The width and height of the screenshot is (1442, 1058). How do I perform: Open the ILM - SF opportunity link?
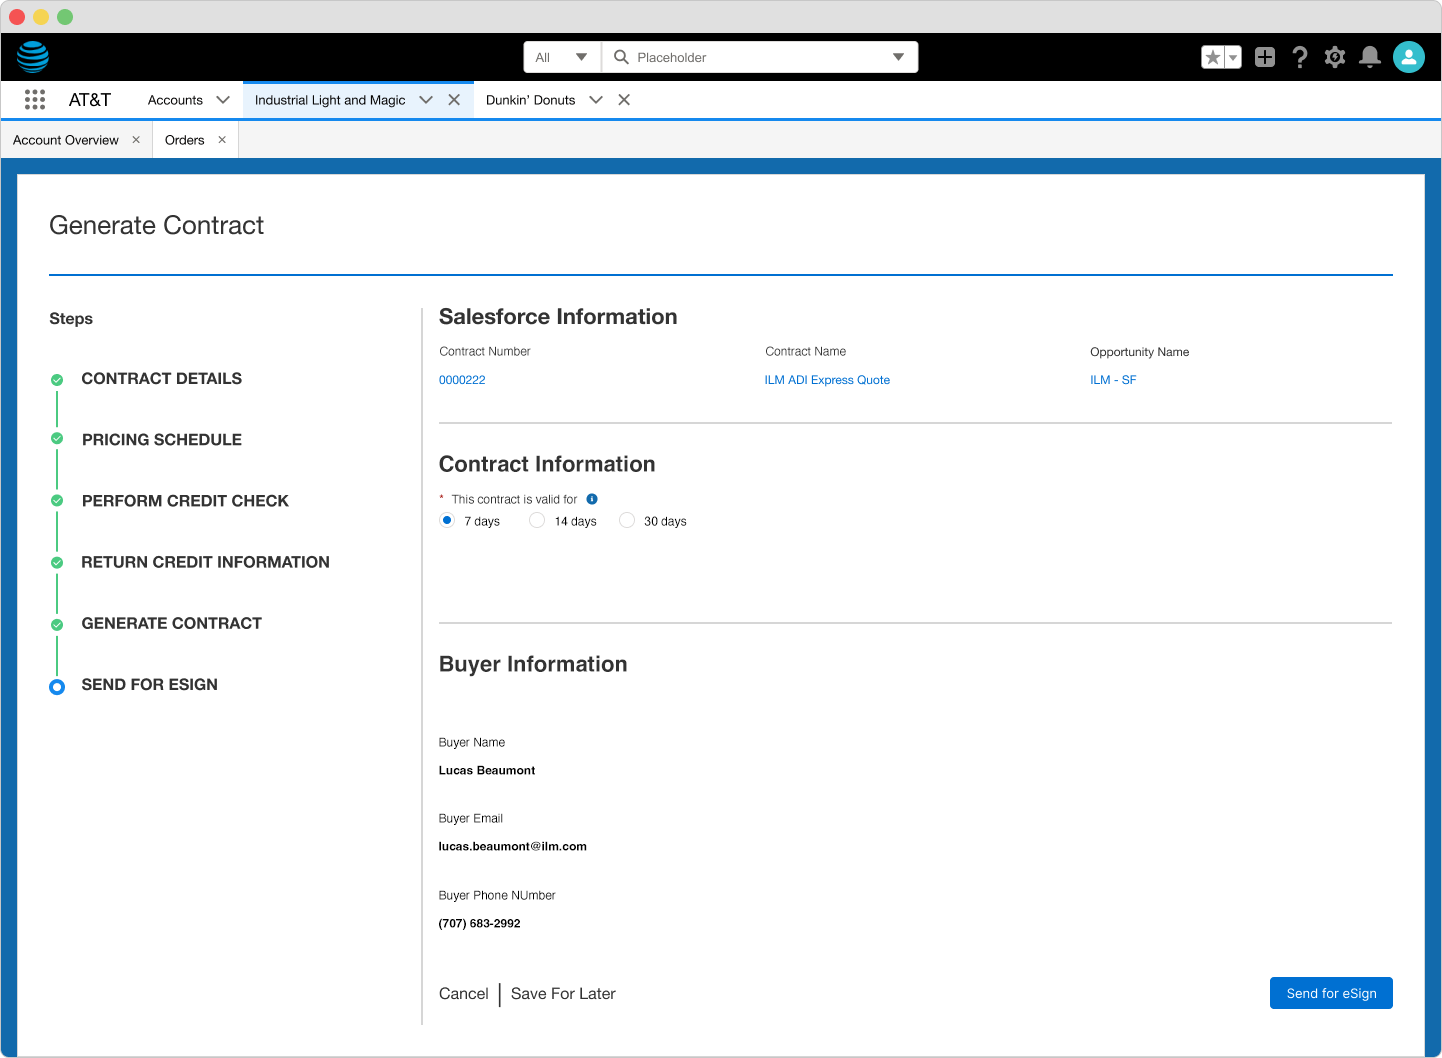[x=1113, y=380]
